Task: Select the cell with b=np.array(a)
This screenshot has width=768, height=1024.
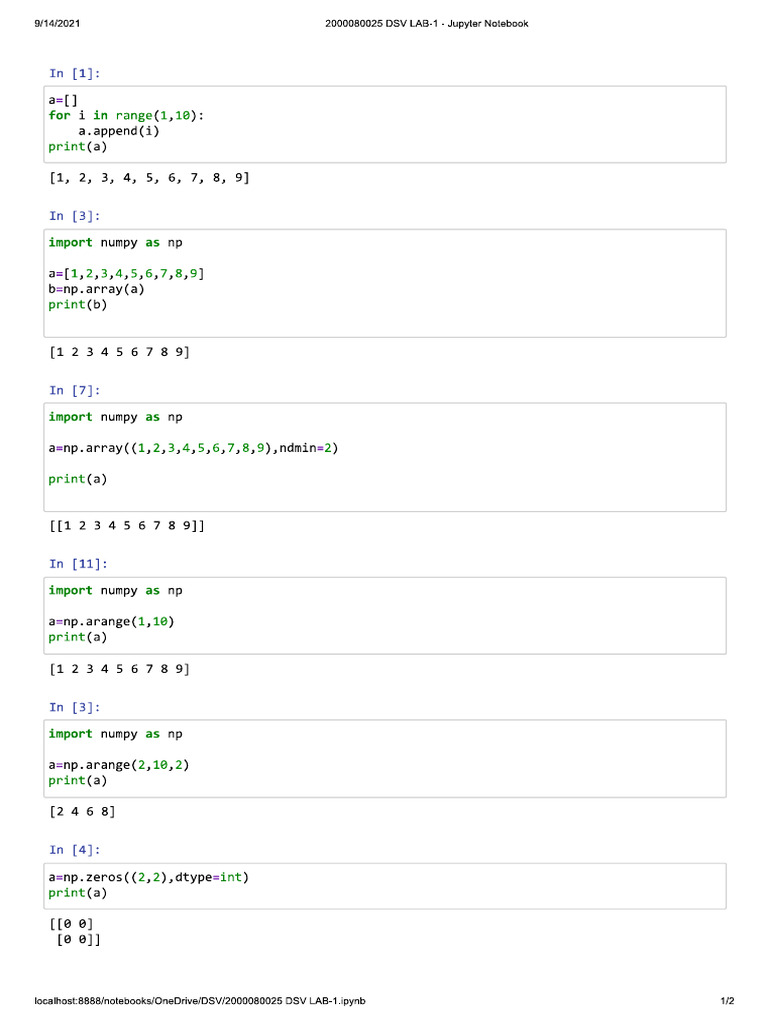Action: pos(385,282)
